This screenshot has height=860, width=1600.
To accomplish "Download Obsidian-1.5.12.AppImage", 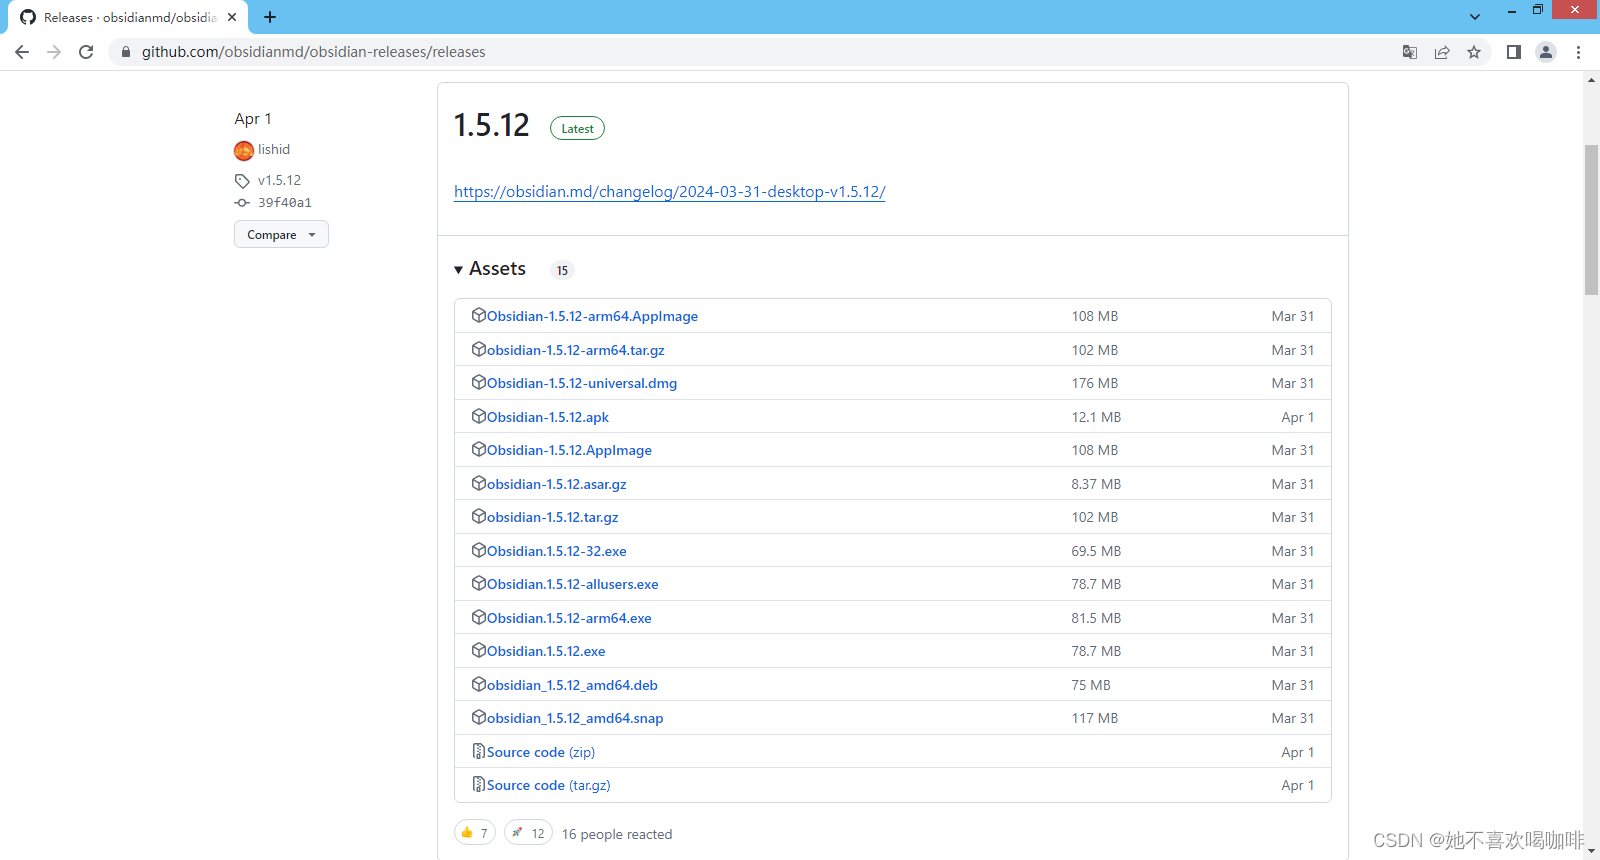I will [x=569, y=450].
